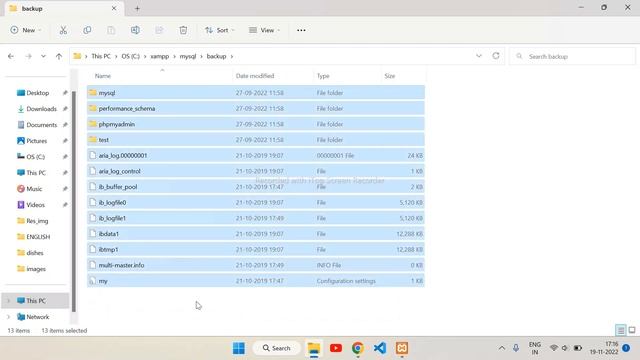Go back with the left arrow
Screen dimensions: 640x360
pyautogui.click(x=11, y=56)
